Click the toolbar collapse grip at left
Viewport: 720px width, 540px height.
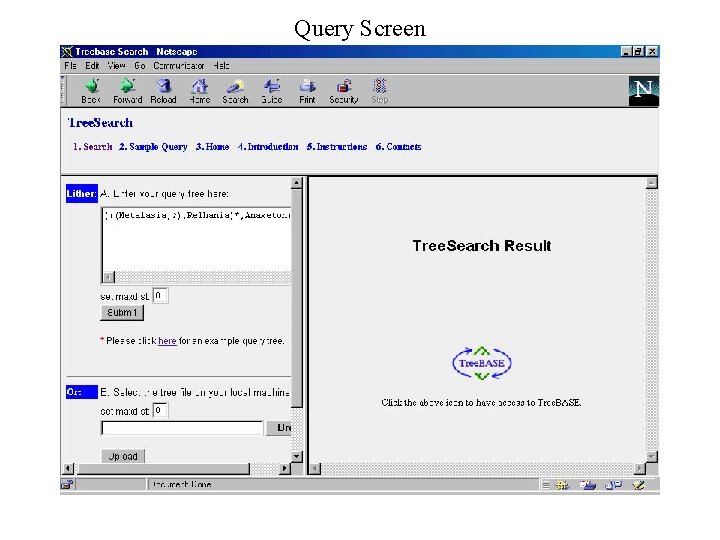[x=63, y=91]
